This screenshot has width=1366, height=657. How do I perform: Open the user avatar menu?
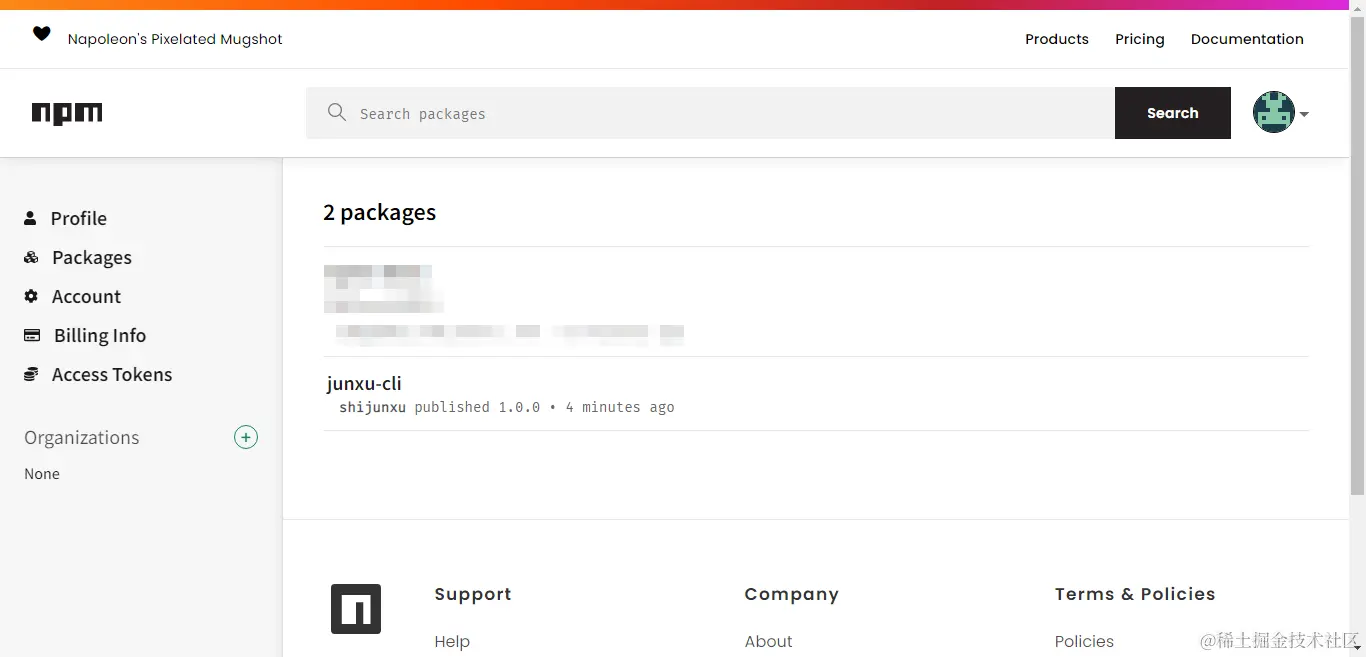click(x=1274, y=112)
